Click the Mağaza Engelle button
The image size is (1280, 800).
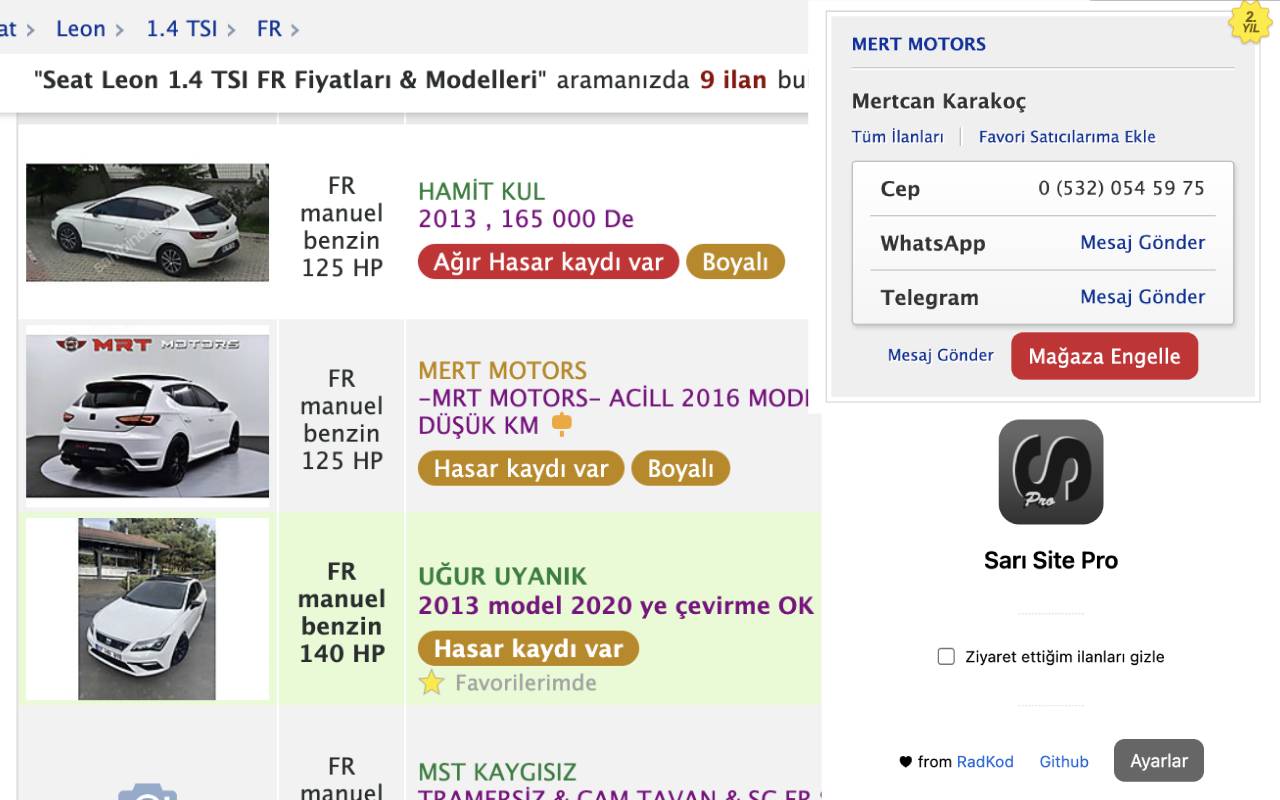click(1104, 356)
